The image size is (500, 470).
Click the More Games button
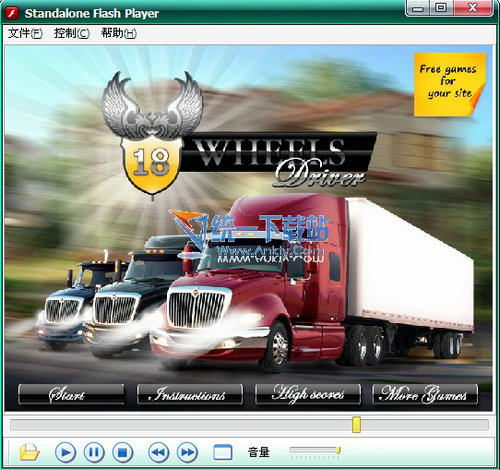tap(425, 394)
